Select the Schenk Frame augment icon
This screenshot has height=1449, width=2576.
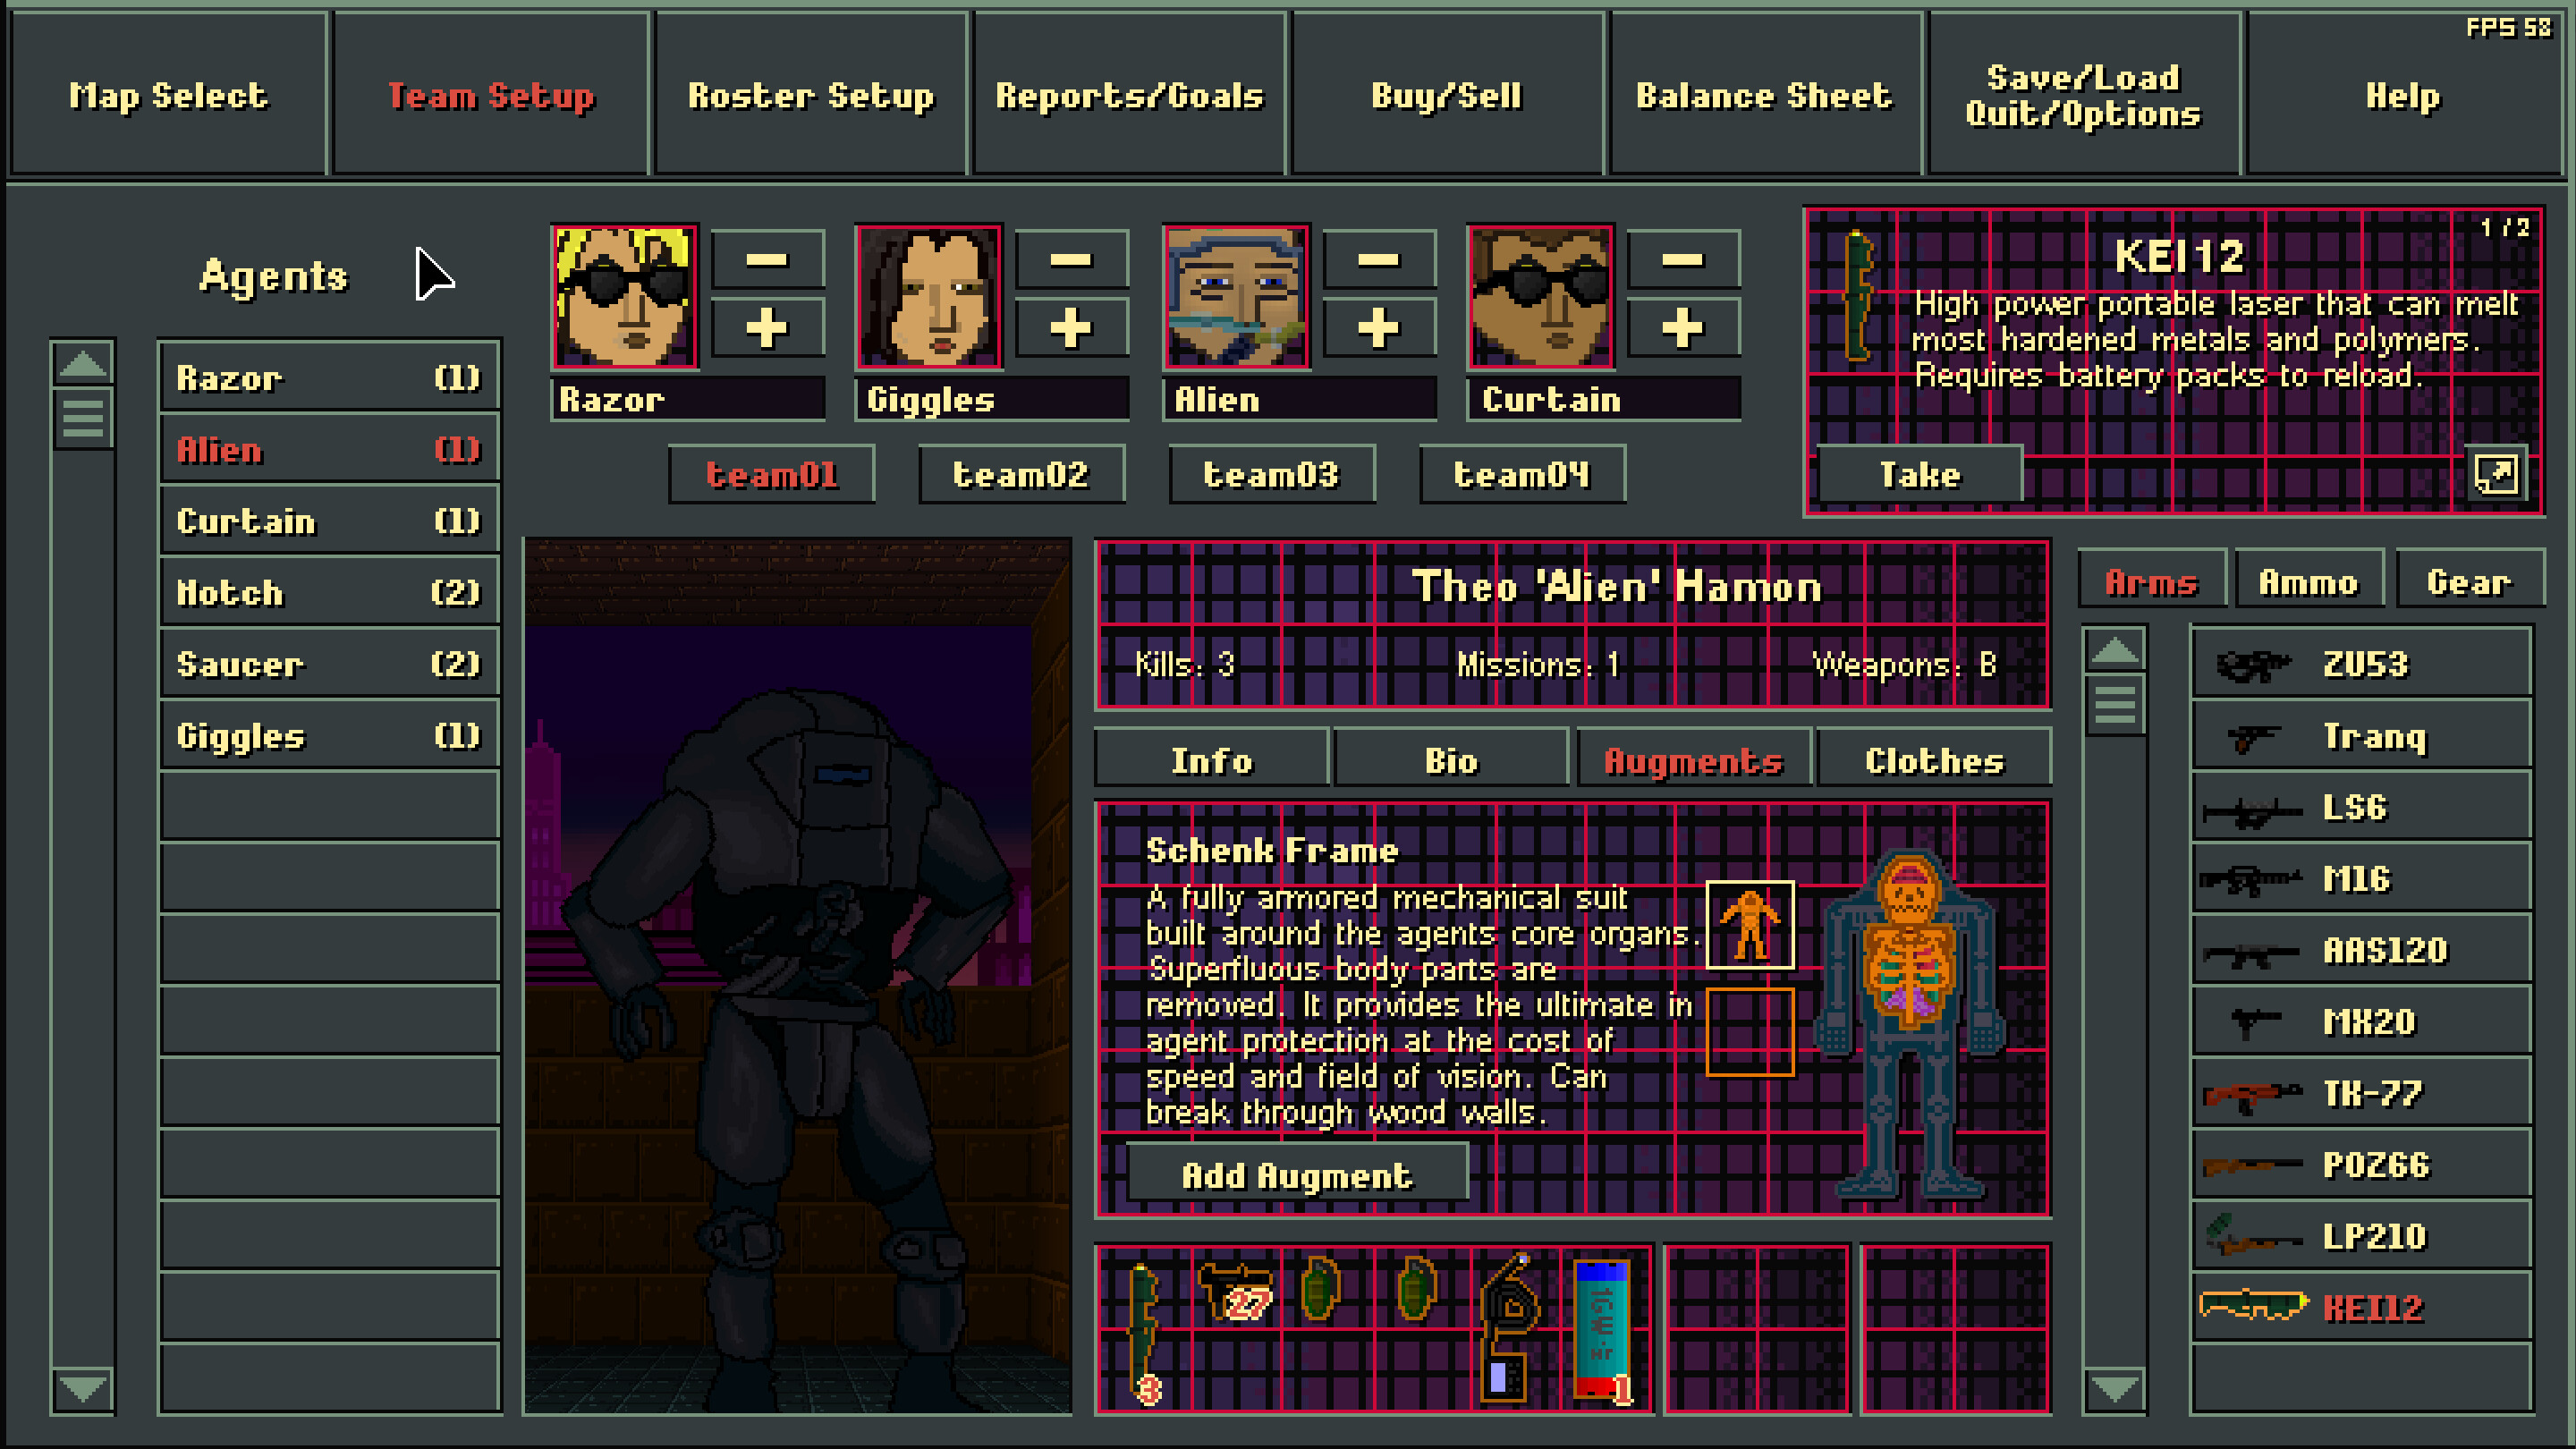(1750, 925)
